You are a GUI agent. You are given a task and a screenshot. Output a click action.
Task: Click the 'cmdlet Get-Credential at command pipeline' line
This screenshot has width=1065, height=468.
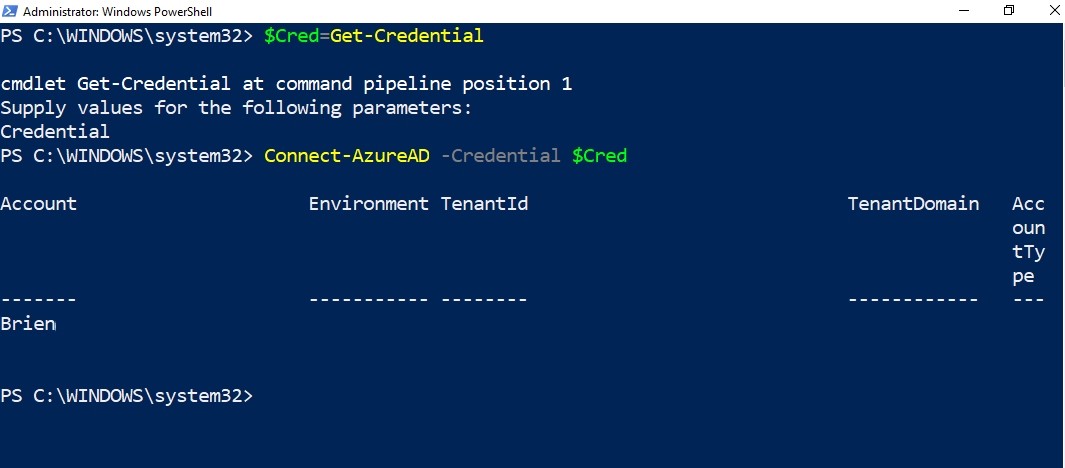click(286, 84)
